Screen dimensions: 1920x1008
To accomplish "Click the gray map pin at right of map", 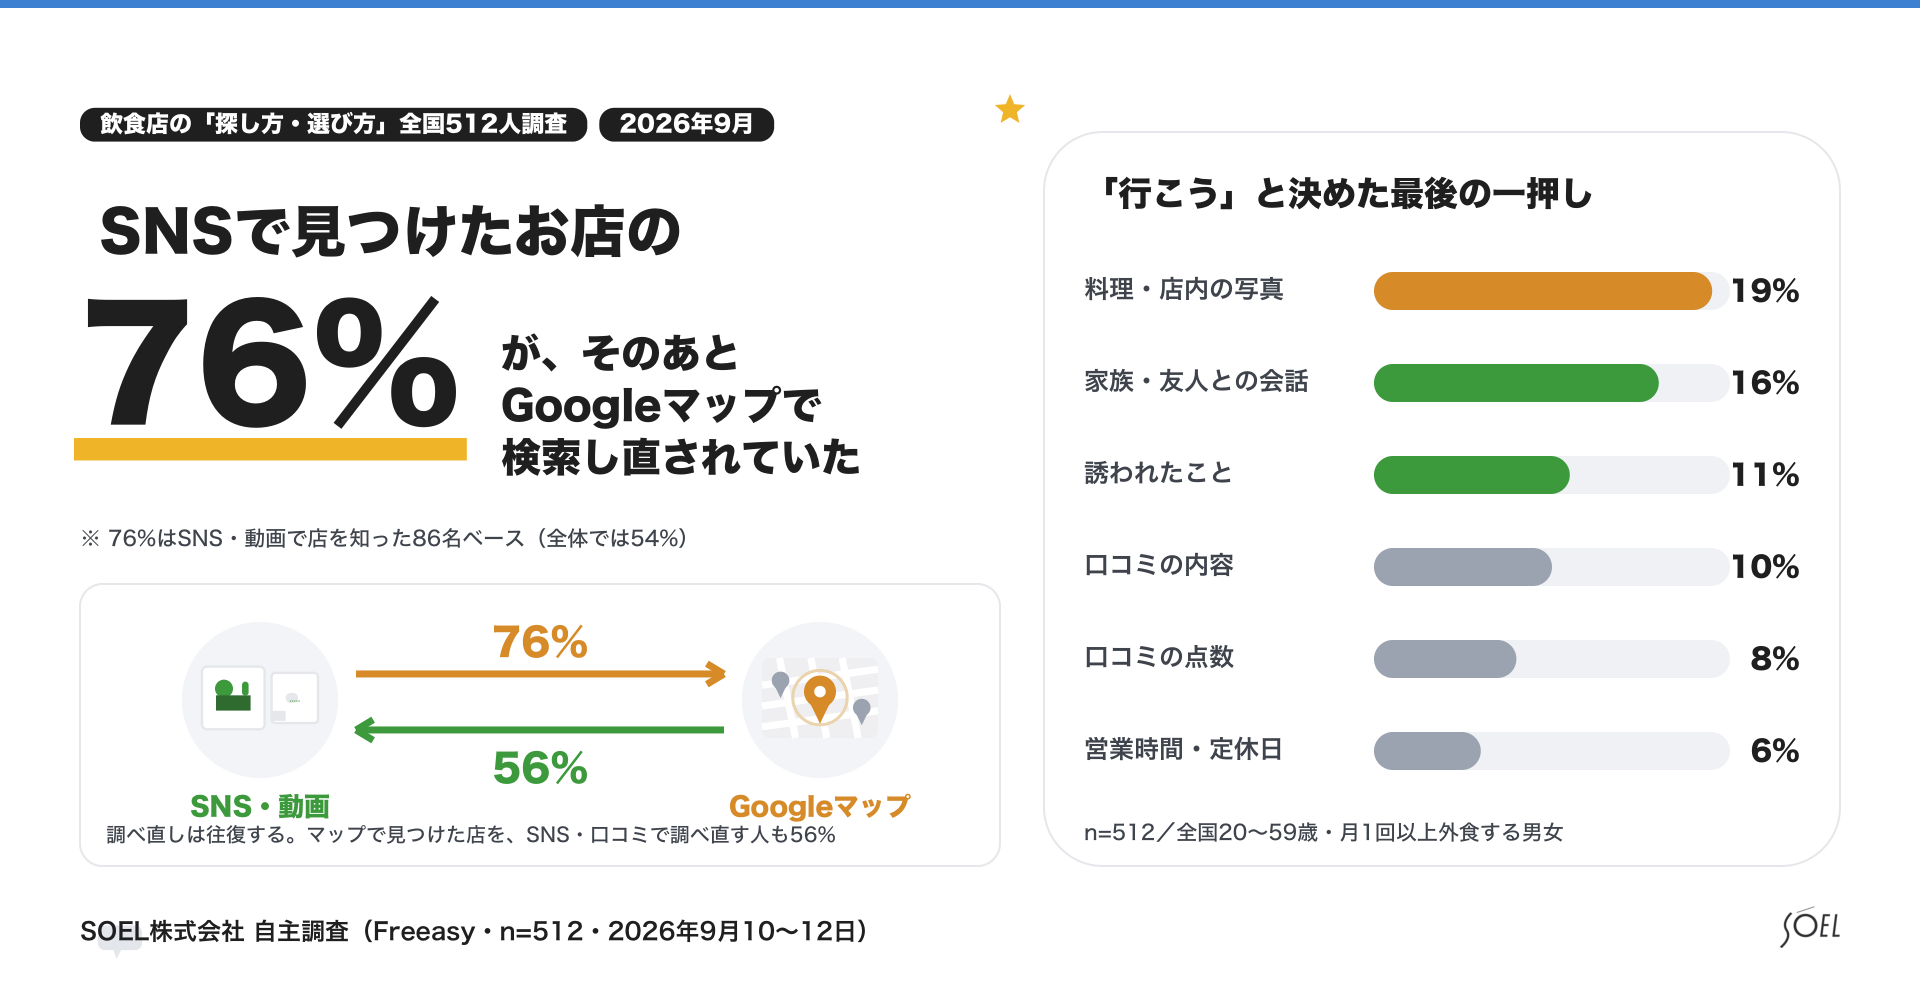I will [862, 711].
